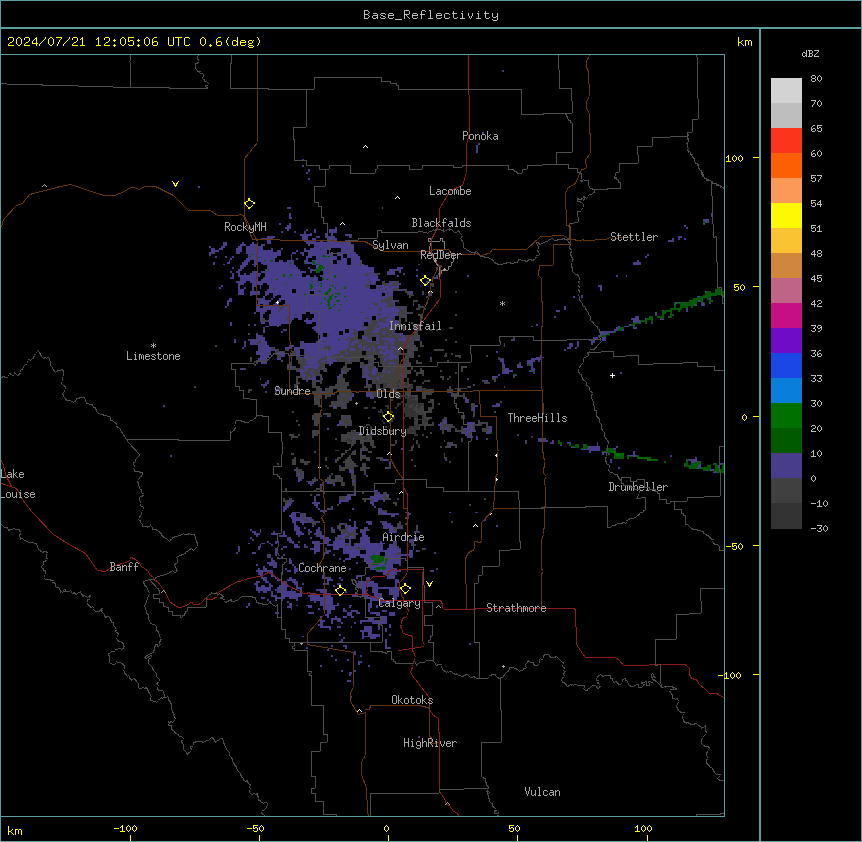The height and width of the screenshot is (842, 862).
Task: Click the white plus marker north of Drumheller
Action: [x=612, y=375]
